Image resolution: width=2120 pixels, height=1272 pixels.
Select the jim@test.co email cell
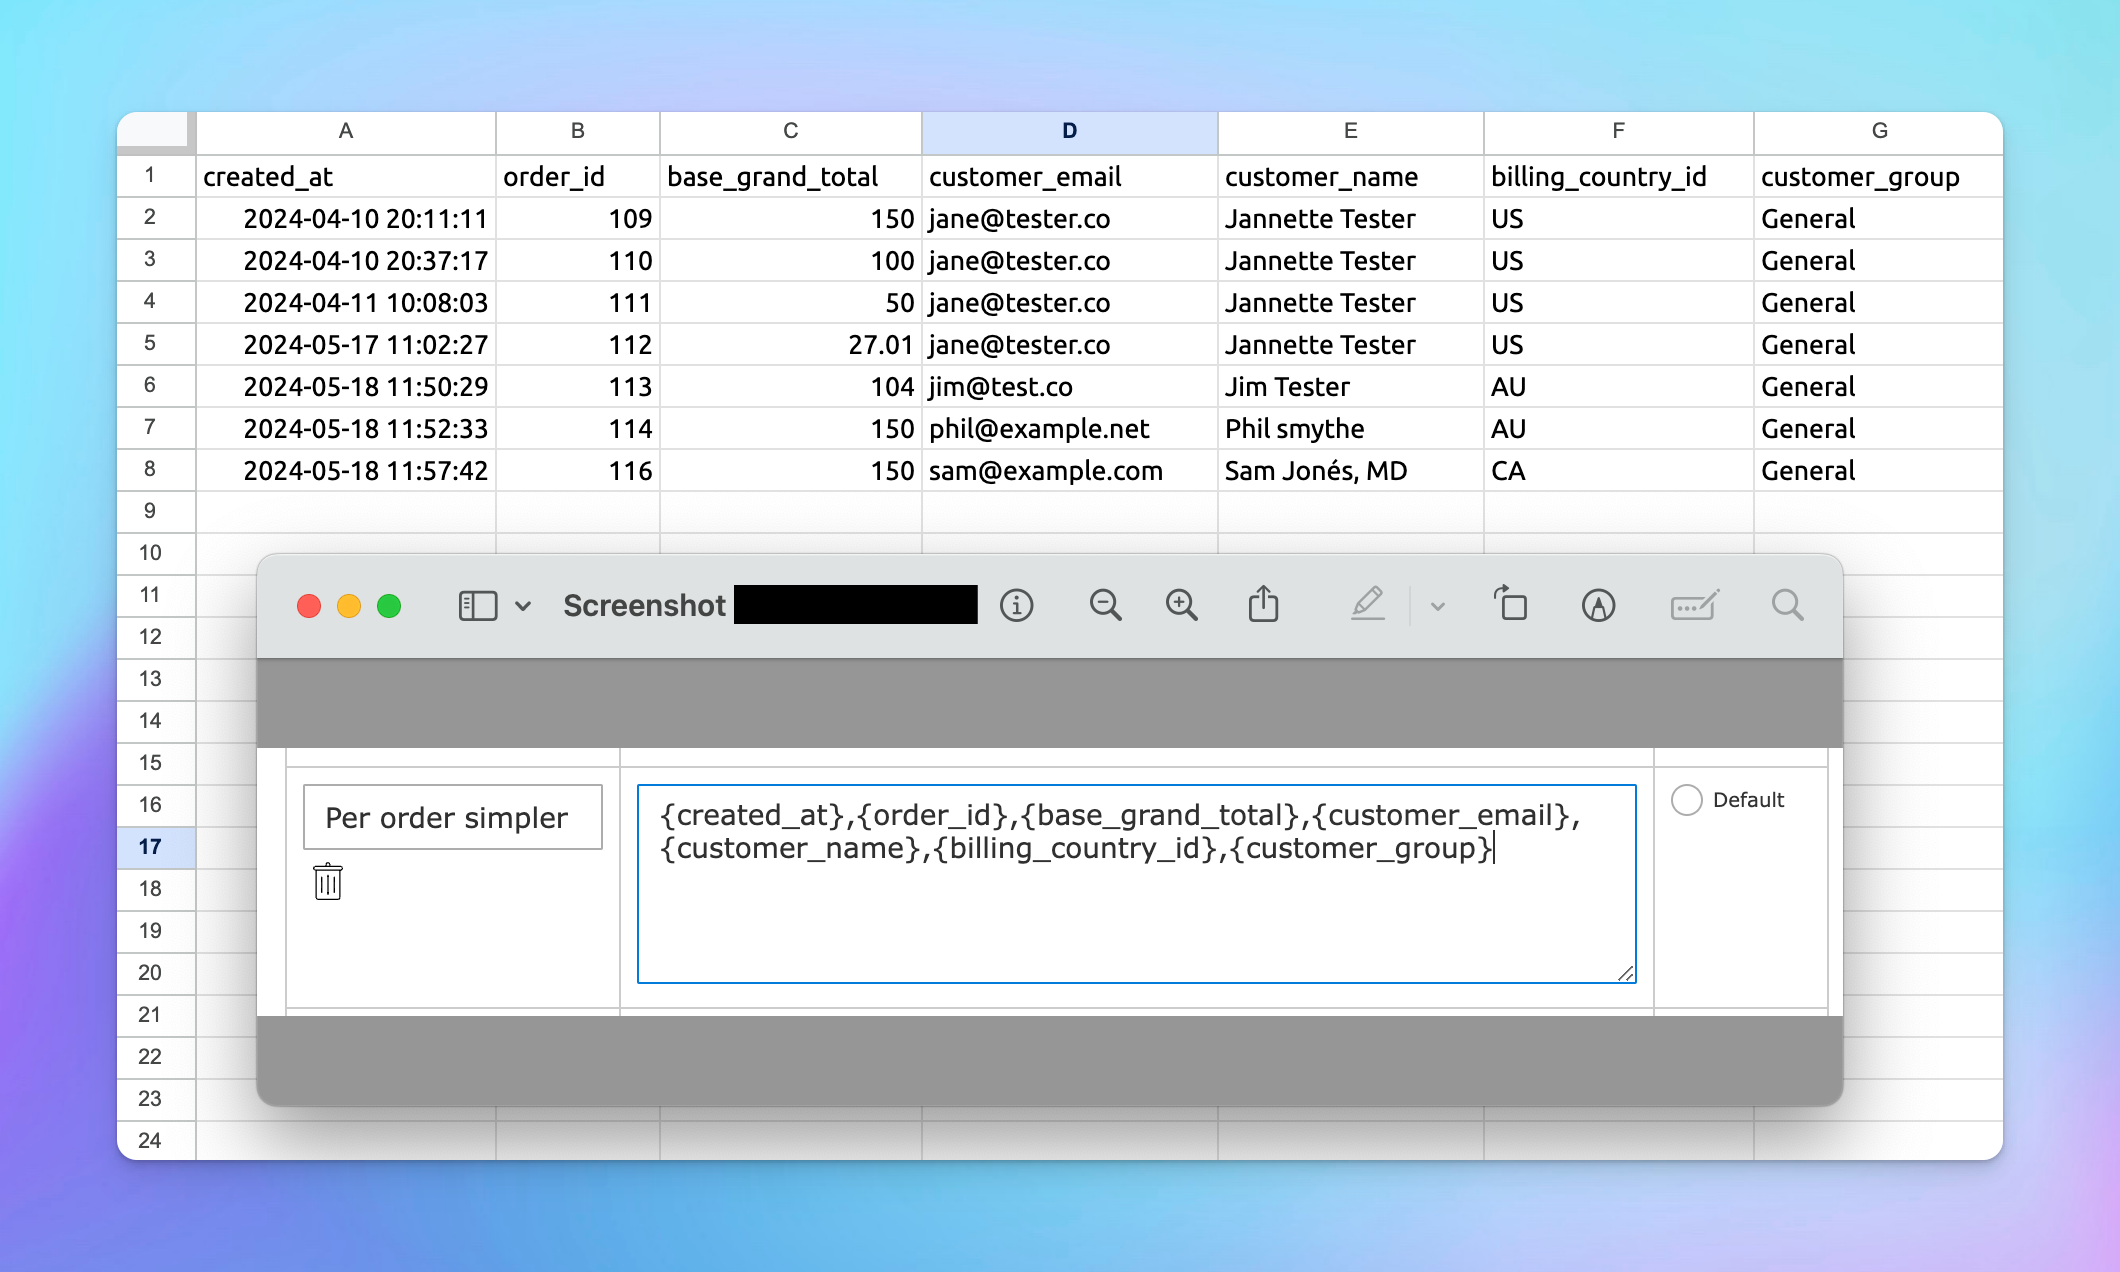coord(1070,386)
